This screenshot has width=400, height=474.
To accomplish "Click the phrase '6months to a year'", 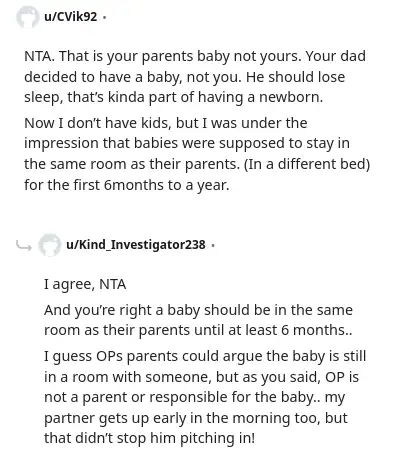I will (x=166, y=185).
